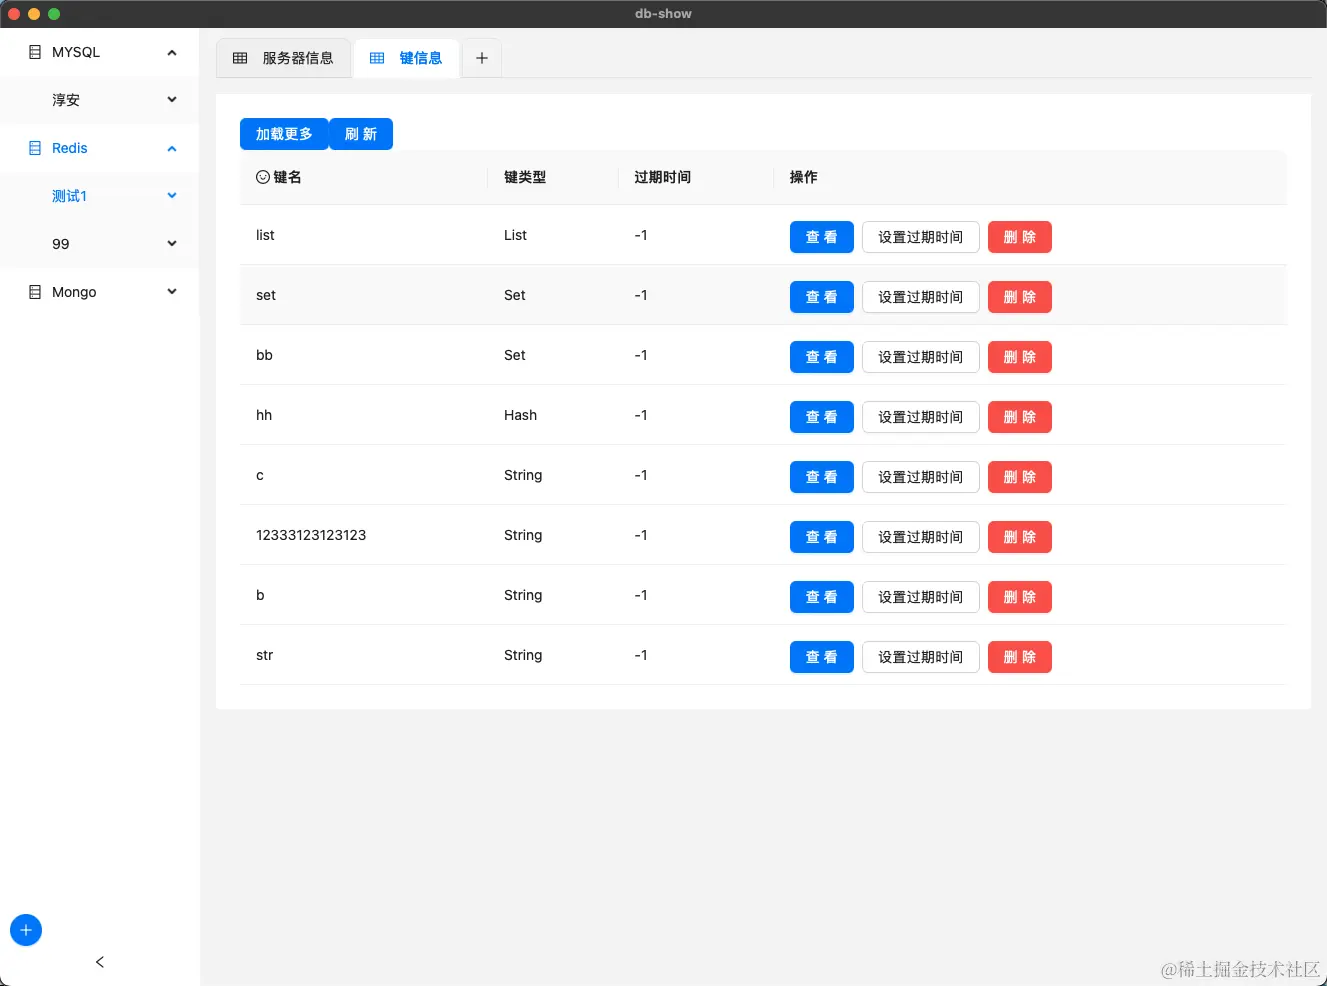View the list key with 查看

click(822, 237)
